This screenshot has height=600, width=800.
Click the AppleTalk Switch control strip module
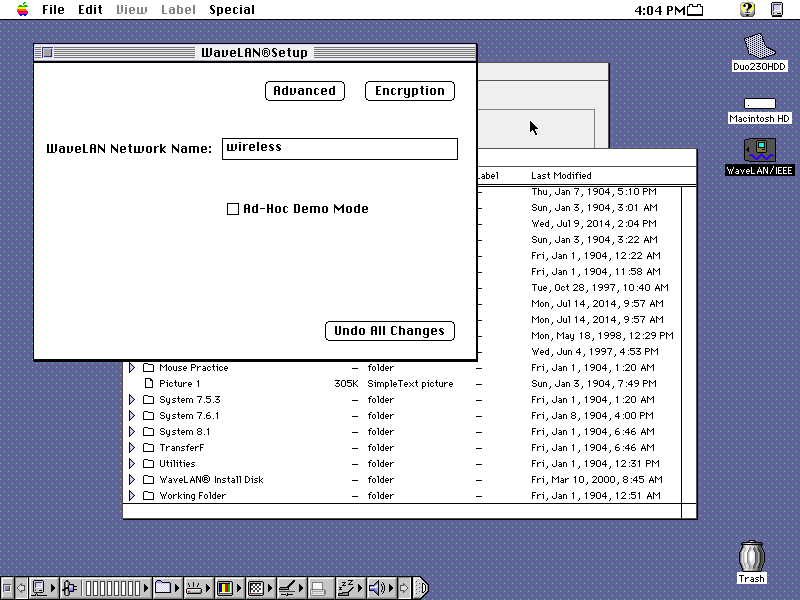43,588
